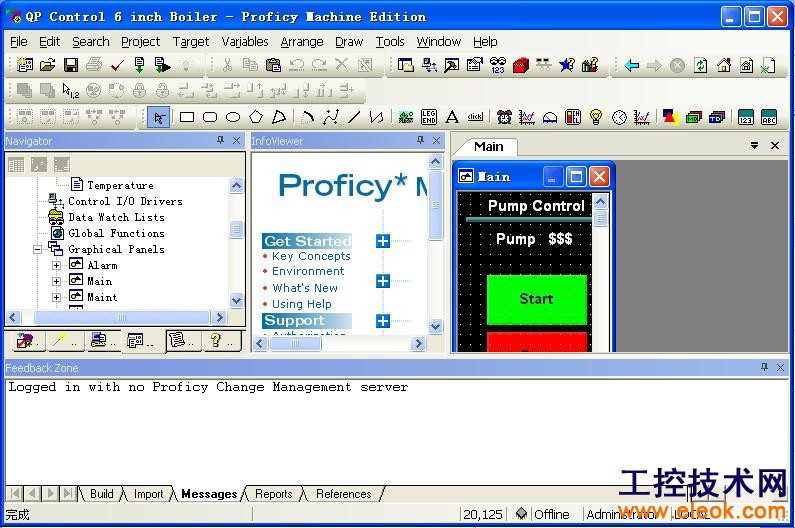Toggle the Feedback Zone pin

(765, 367)
